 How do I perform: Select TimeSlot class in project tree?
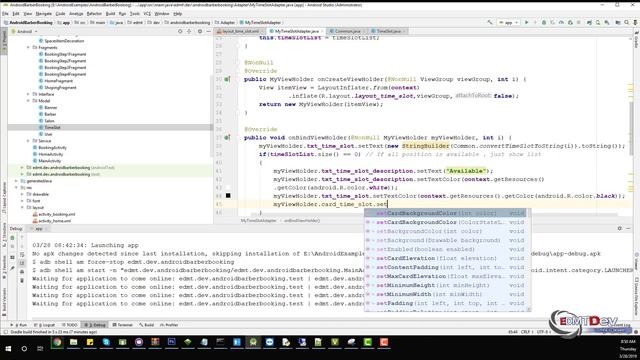52,127
